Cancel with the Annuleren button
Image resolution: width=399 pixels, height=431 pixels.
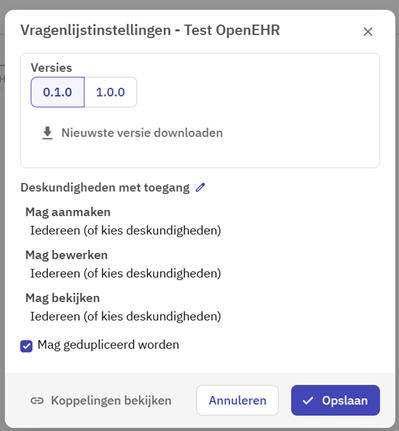[237, 400]
